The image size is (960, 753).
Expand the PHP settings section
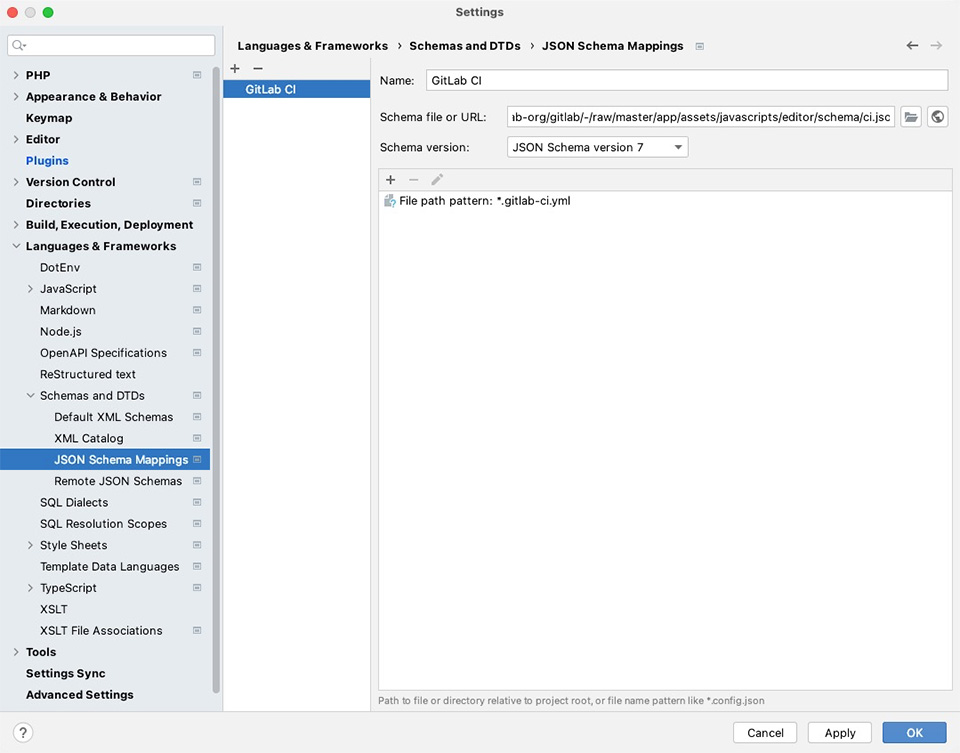[x=16, y=75]
